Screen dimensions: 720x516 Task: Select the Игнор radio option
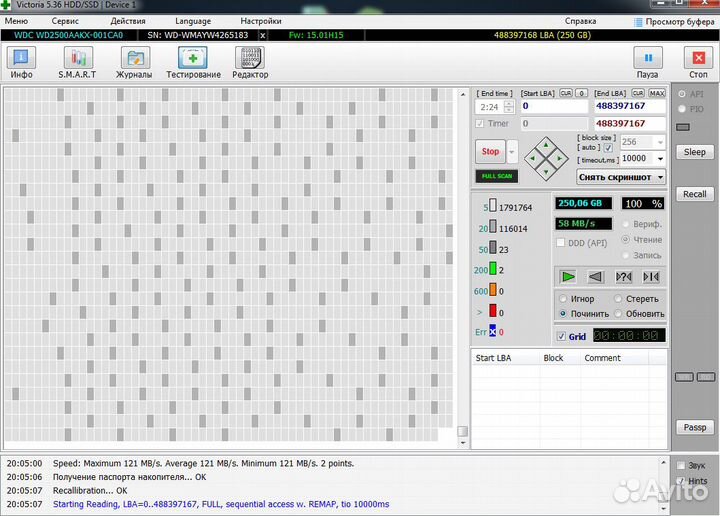[562, 299]
